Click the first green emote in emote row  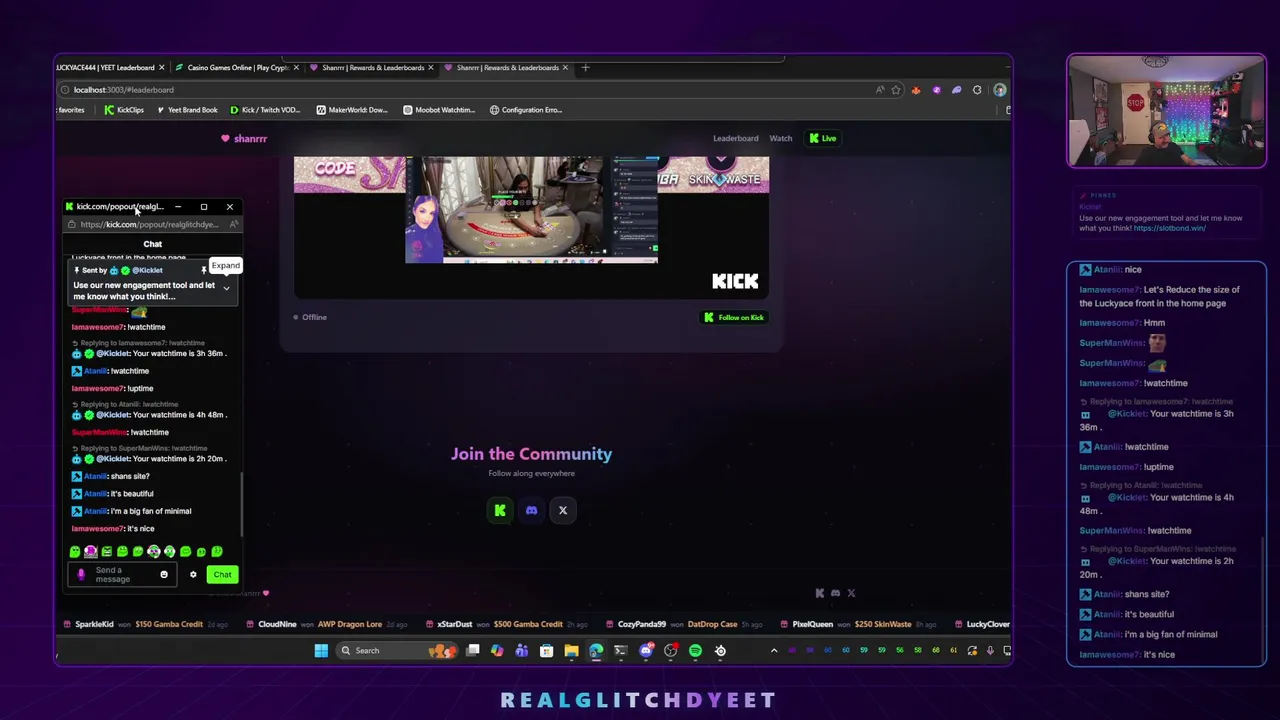pos(75,551)
